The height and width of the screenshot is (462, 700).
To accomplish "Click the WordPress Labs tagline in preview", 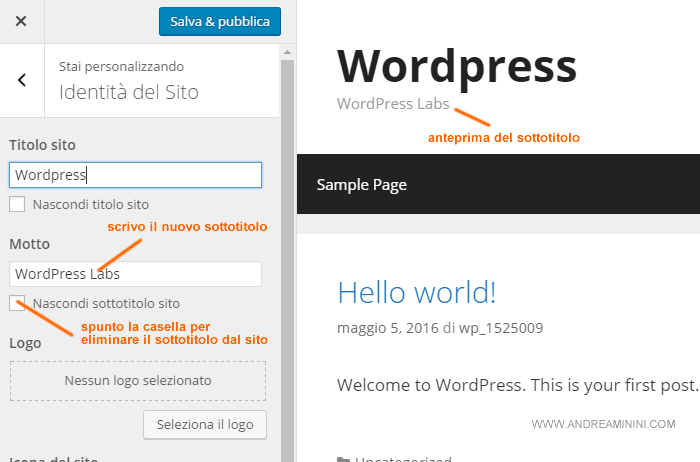I will click(393, 104).
